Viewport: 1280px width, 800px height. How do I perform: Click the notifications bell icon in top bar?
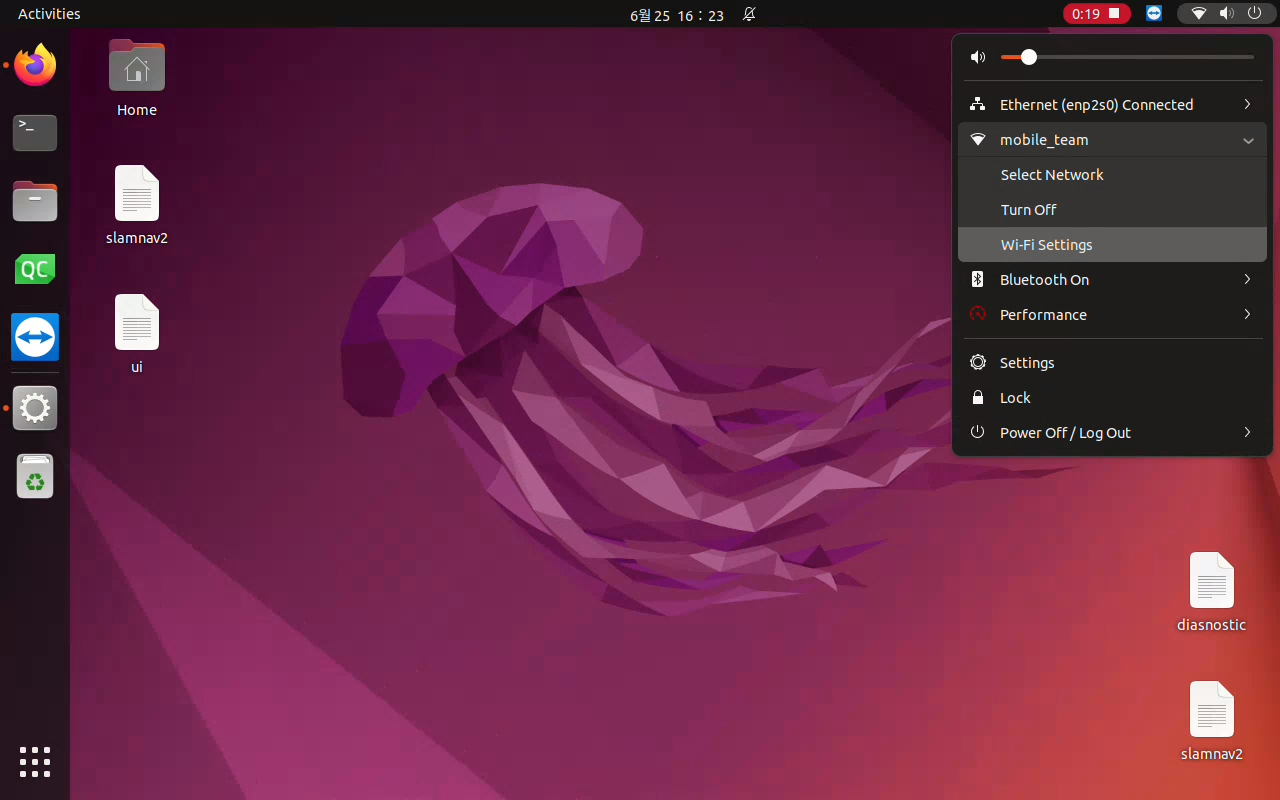[749, 14]
